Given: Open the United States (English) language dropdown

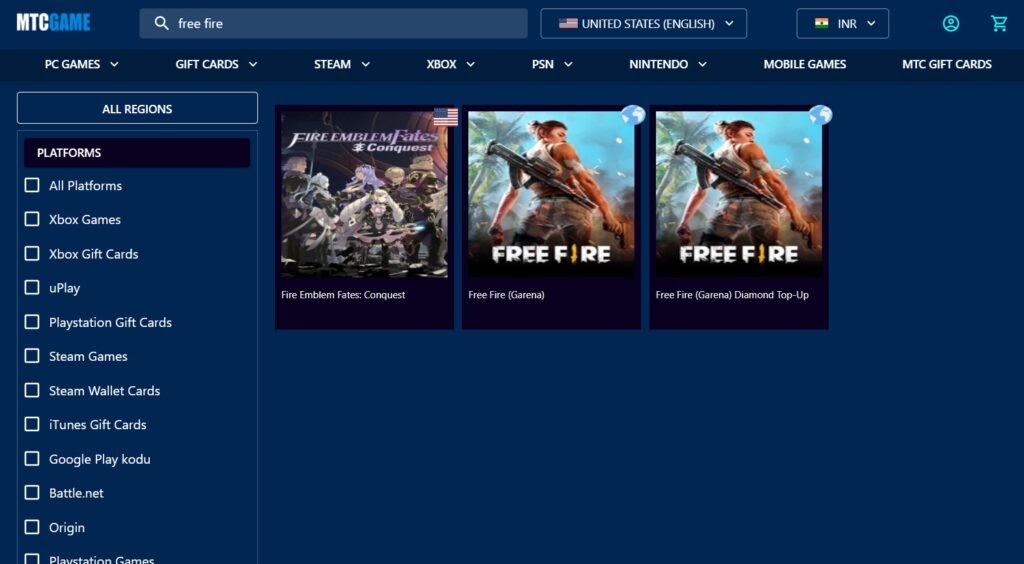Looking at the screenshot, I should pyautogui.click(x=643, y=24).
